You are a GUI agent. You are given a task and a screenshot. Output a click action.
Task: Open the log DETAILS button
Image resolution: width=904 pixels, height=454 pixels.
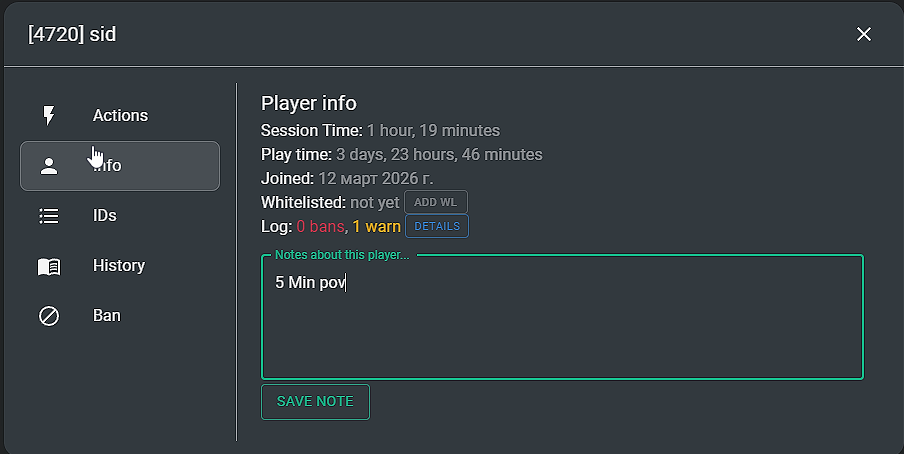[x=437, y=226]
